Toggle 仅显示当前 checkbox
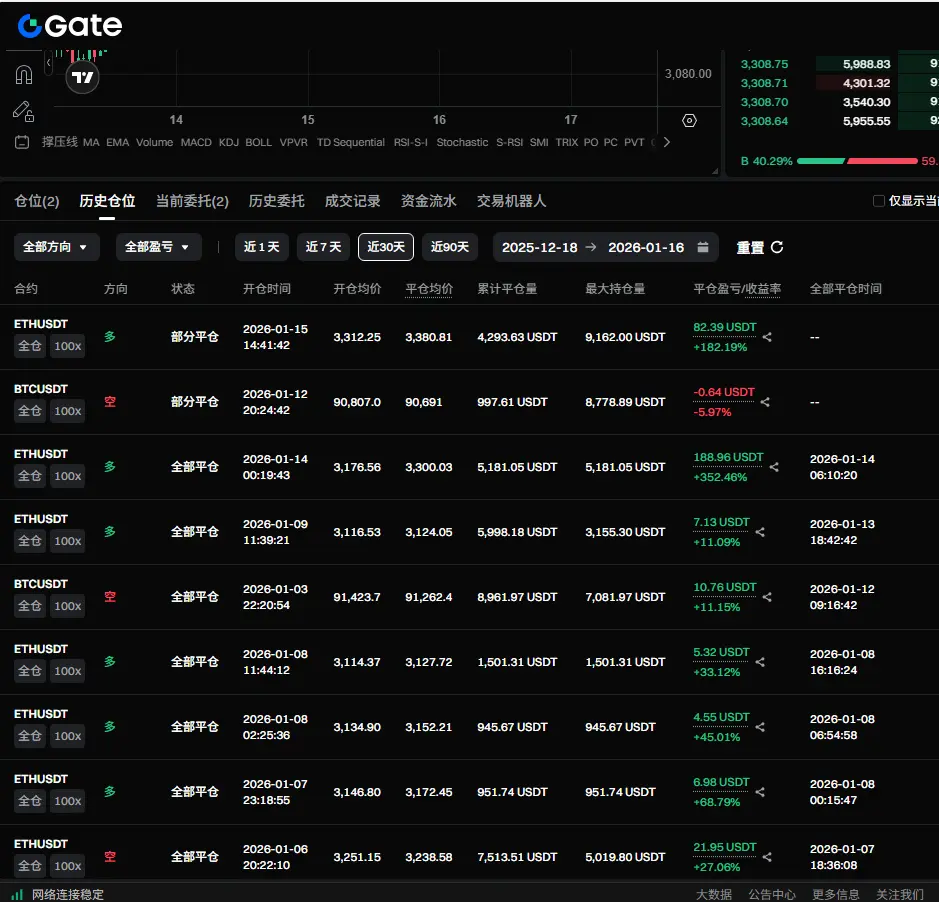The width and height of the screenshot is (939, 902). tap(879, 201)
